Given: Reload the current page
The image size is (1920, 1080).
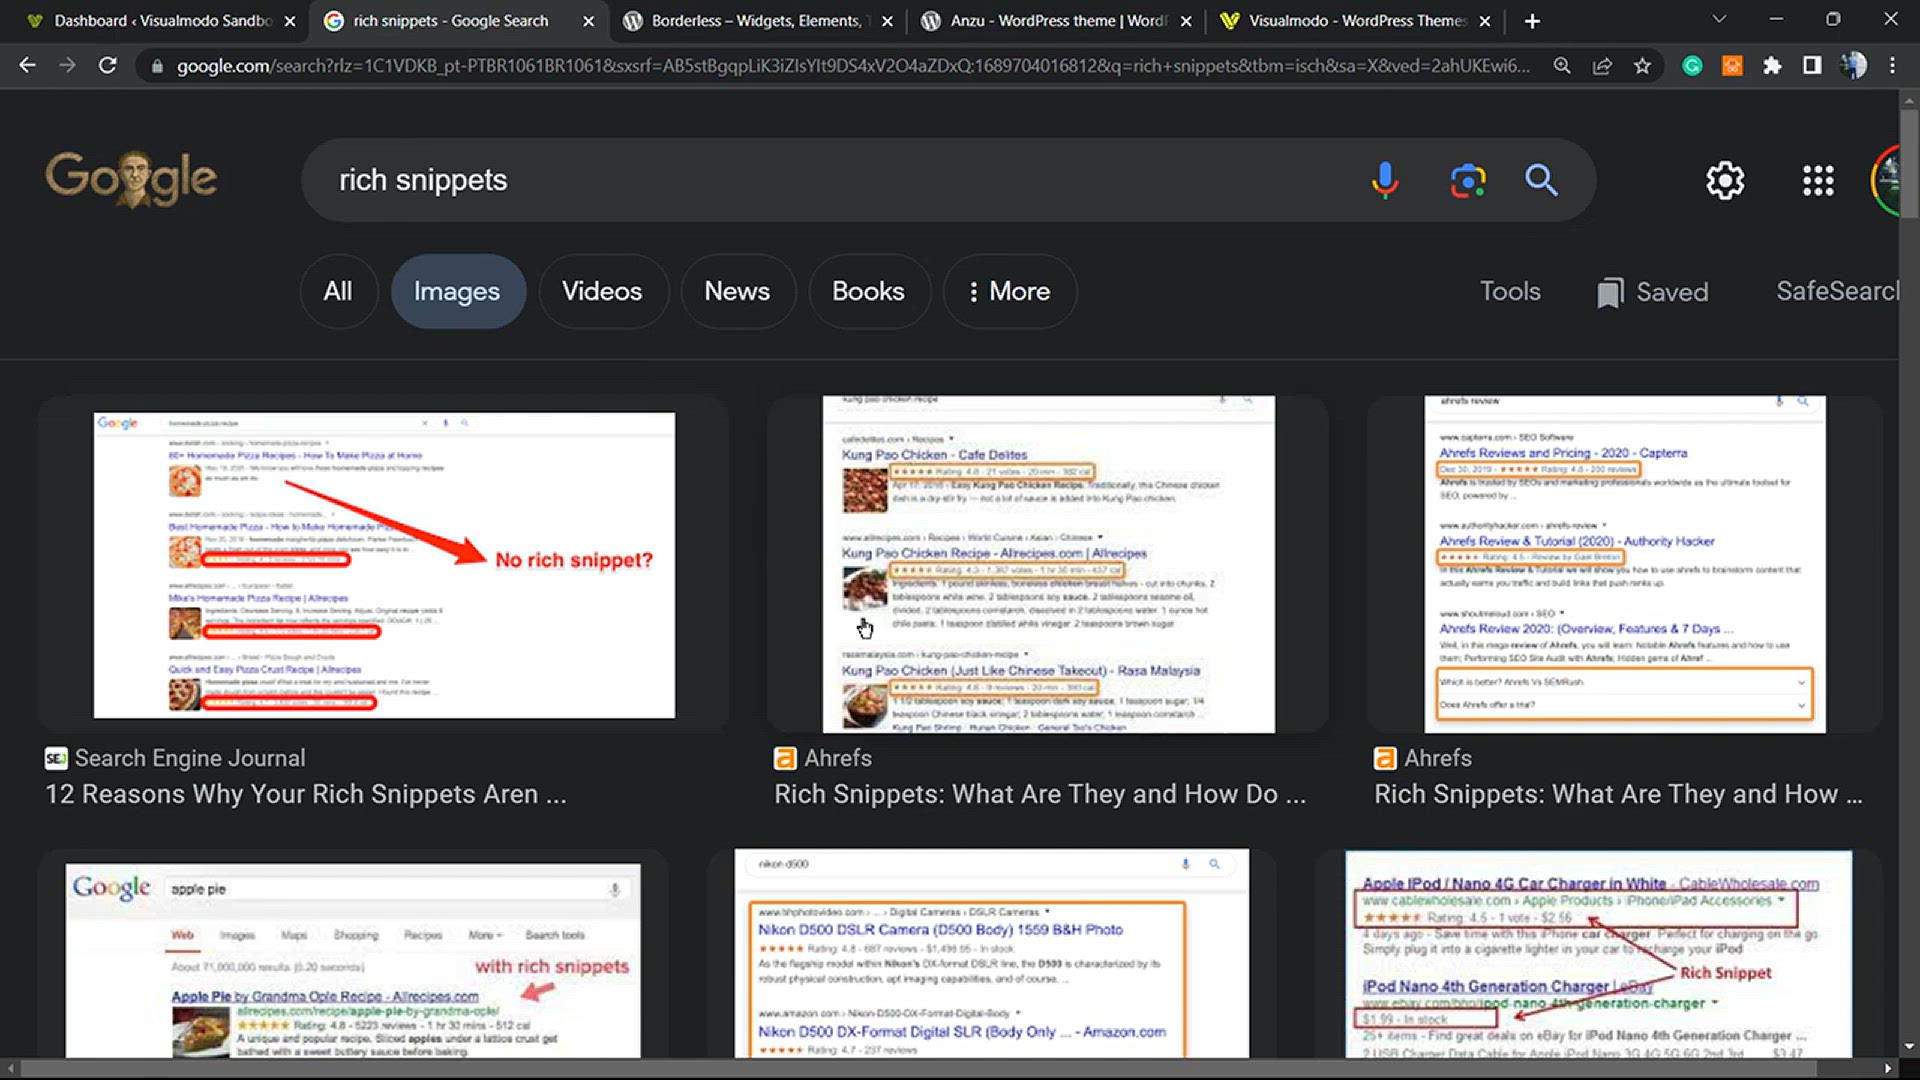Looking at the screenshot, I should click(107, 66).
